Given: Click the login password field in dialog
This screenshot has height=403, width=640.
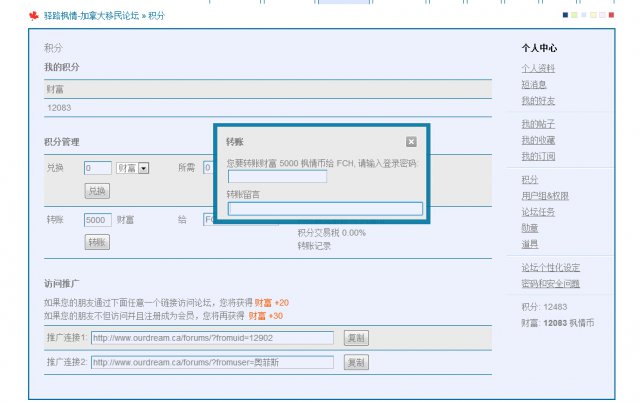Looking at the screenshot, I should [277, 176].
